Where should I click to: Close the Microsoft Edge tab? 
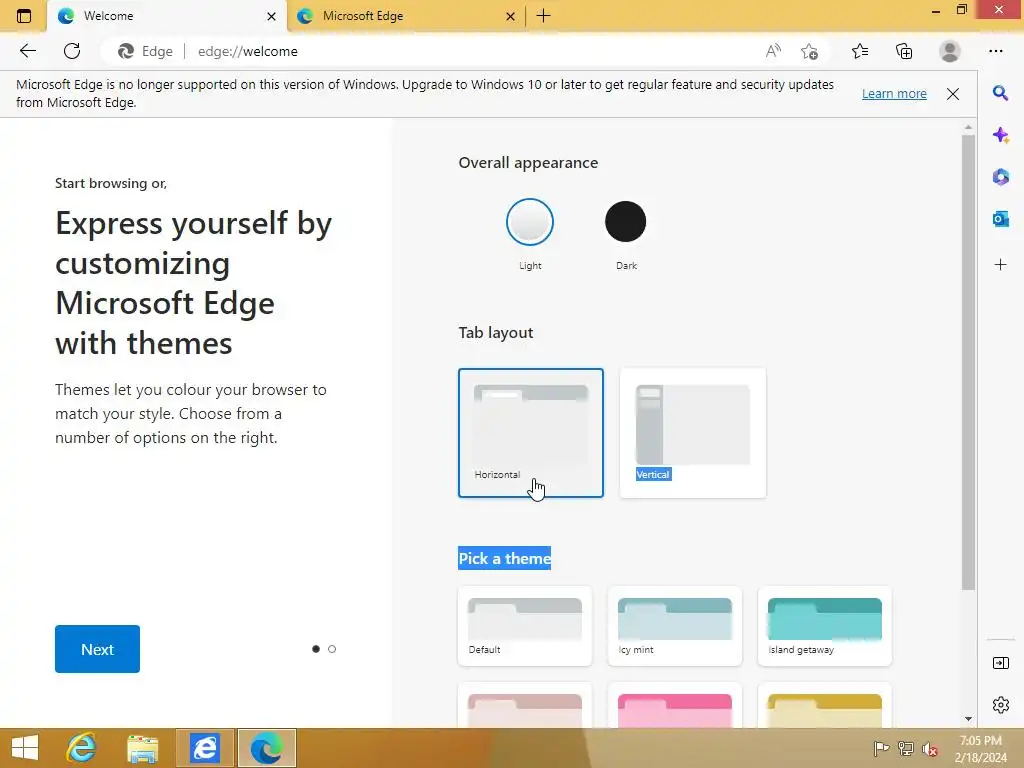coord(511,16)
